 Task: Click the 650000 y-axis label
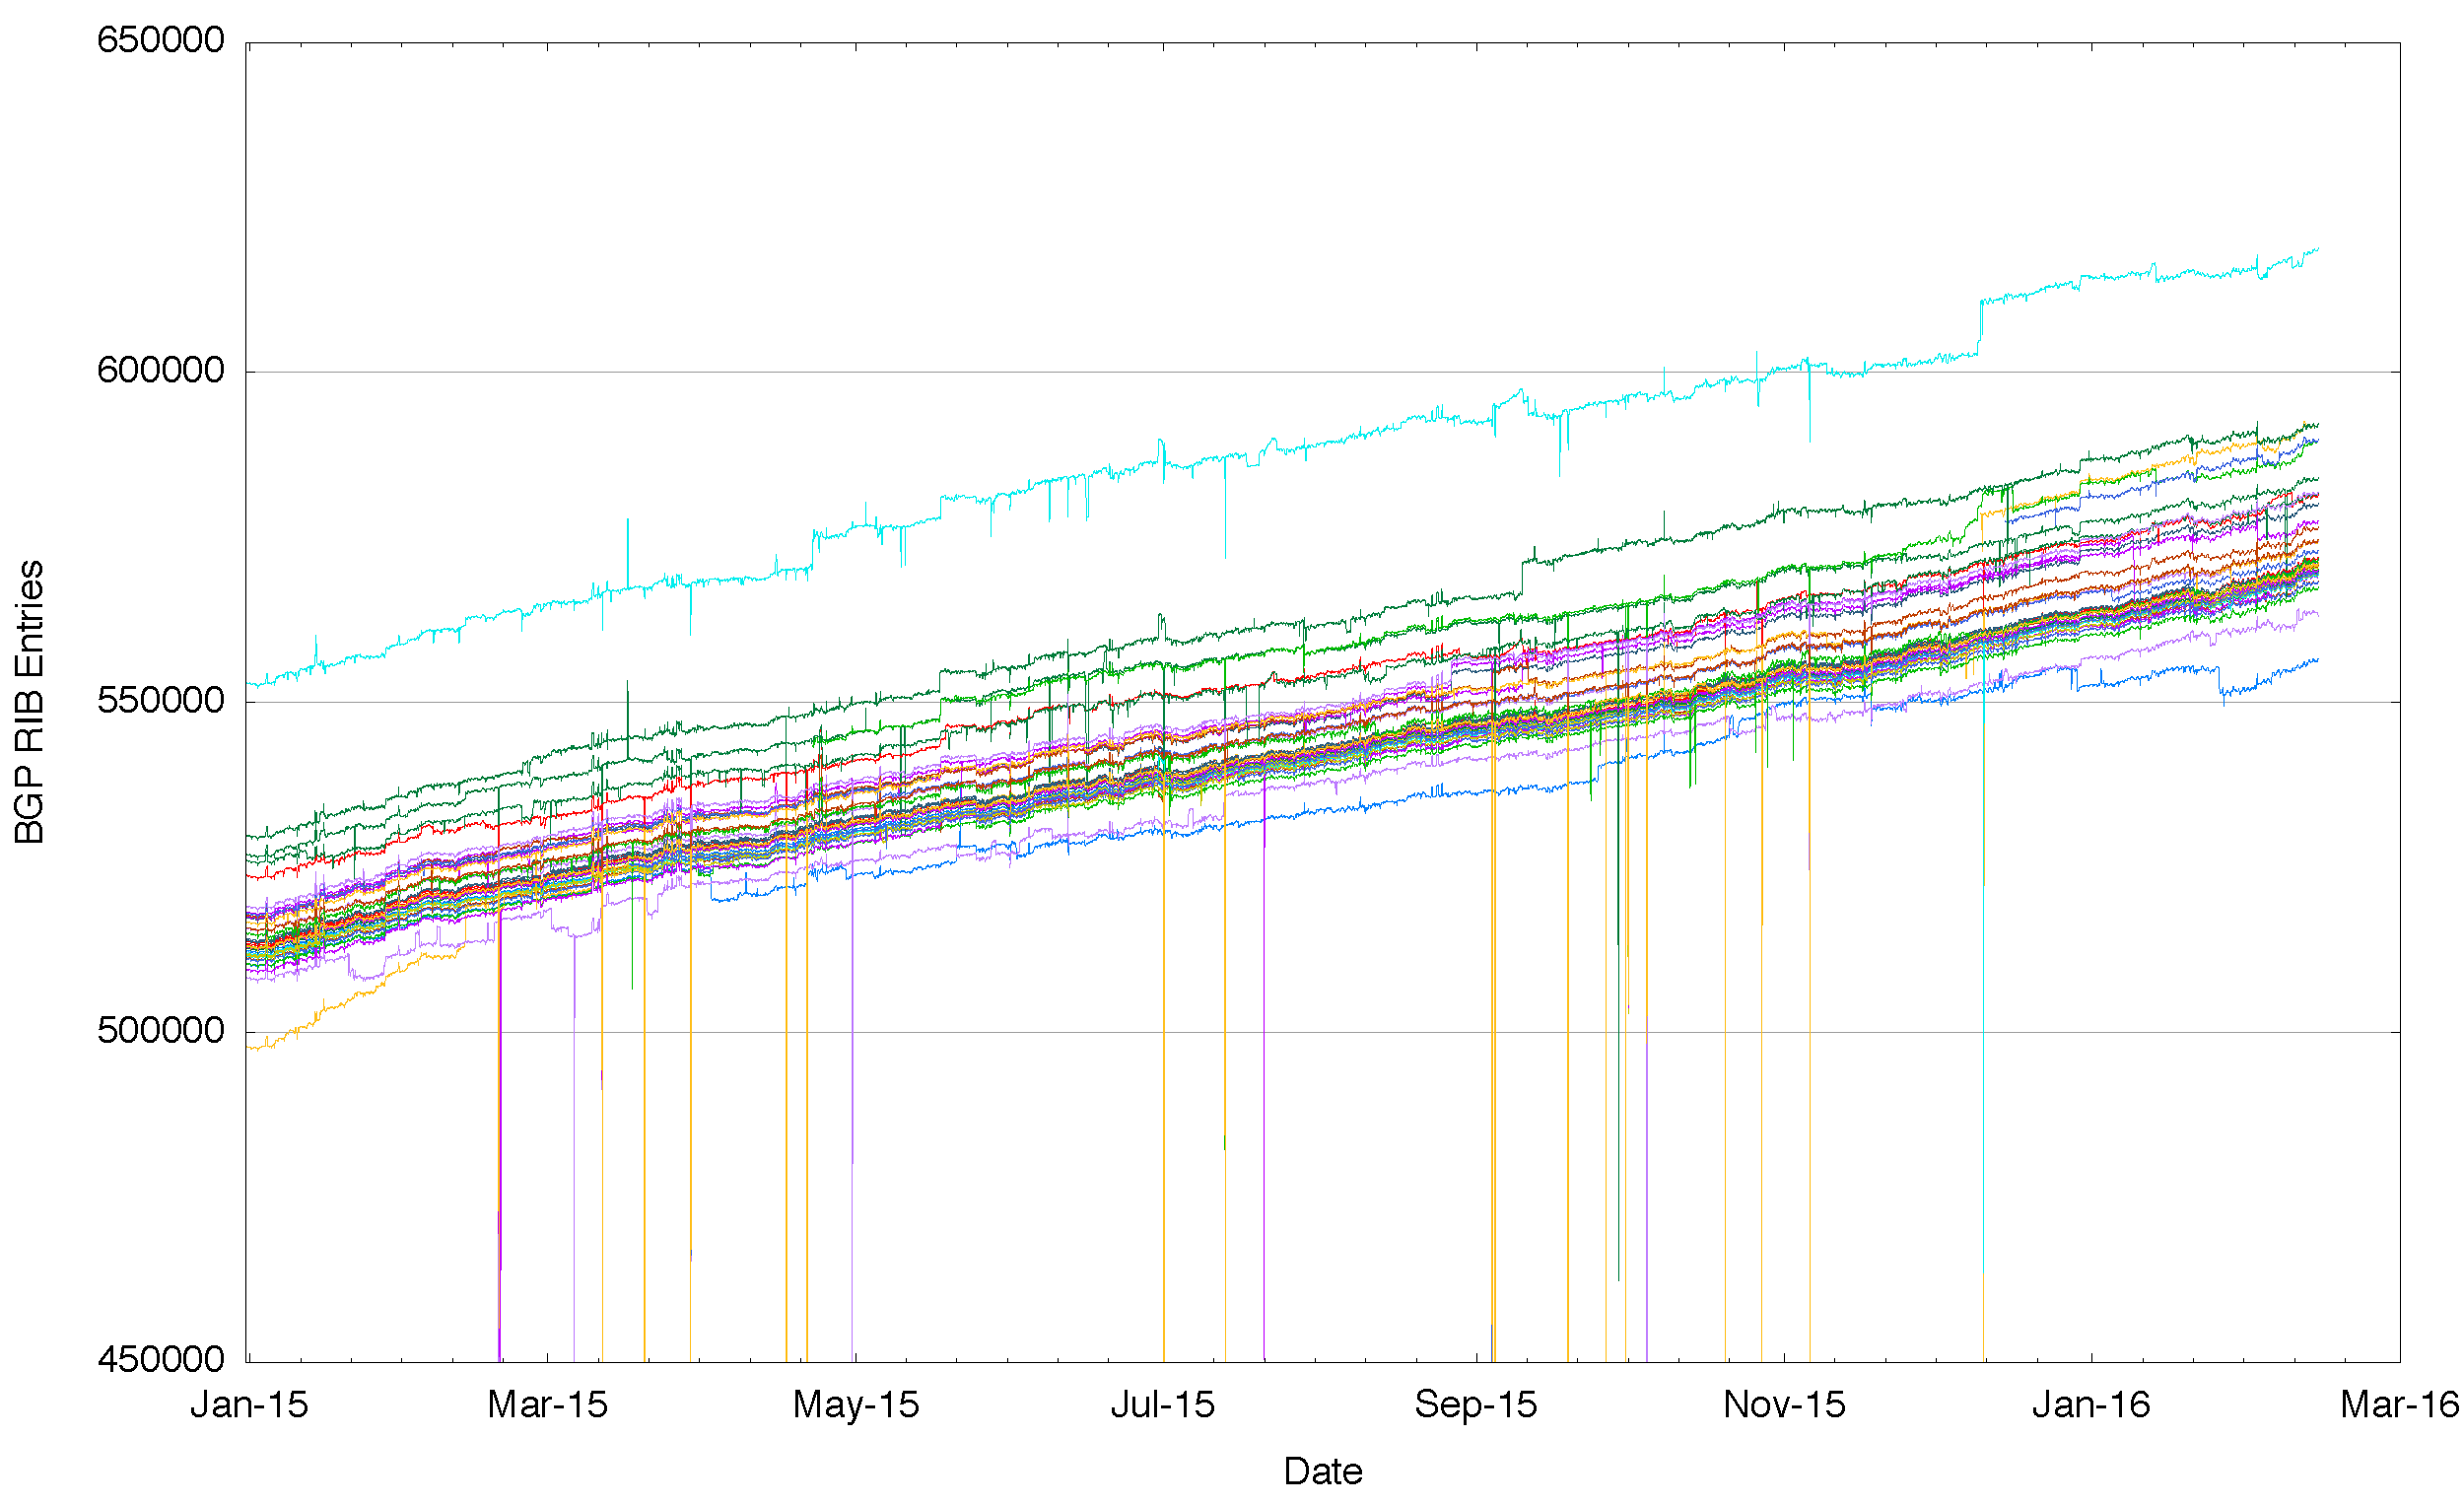coord(160,41)
